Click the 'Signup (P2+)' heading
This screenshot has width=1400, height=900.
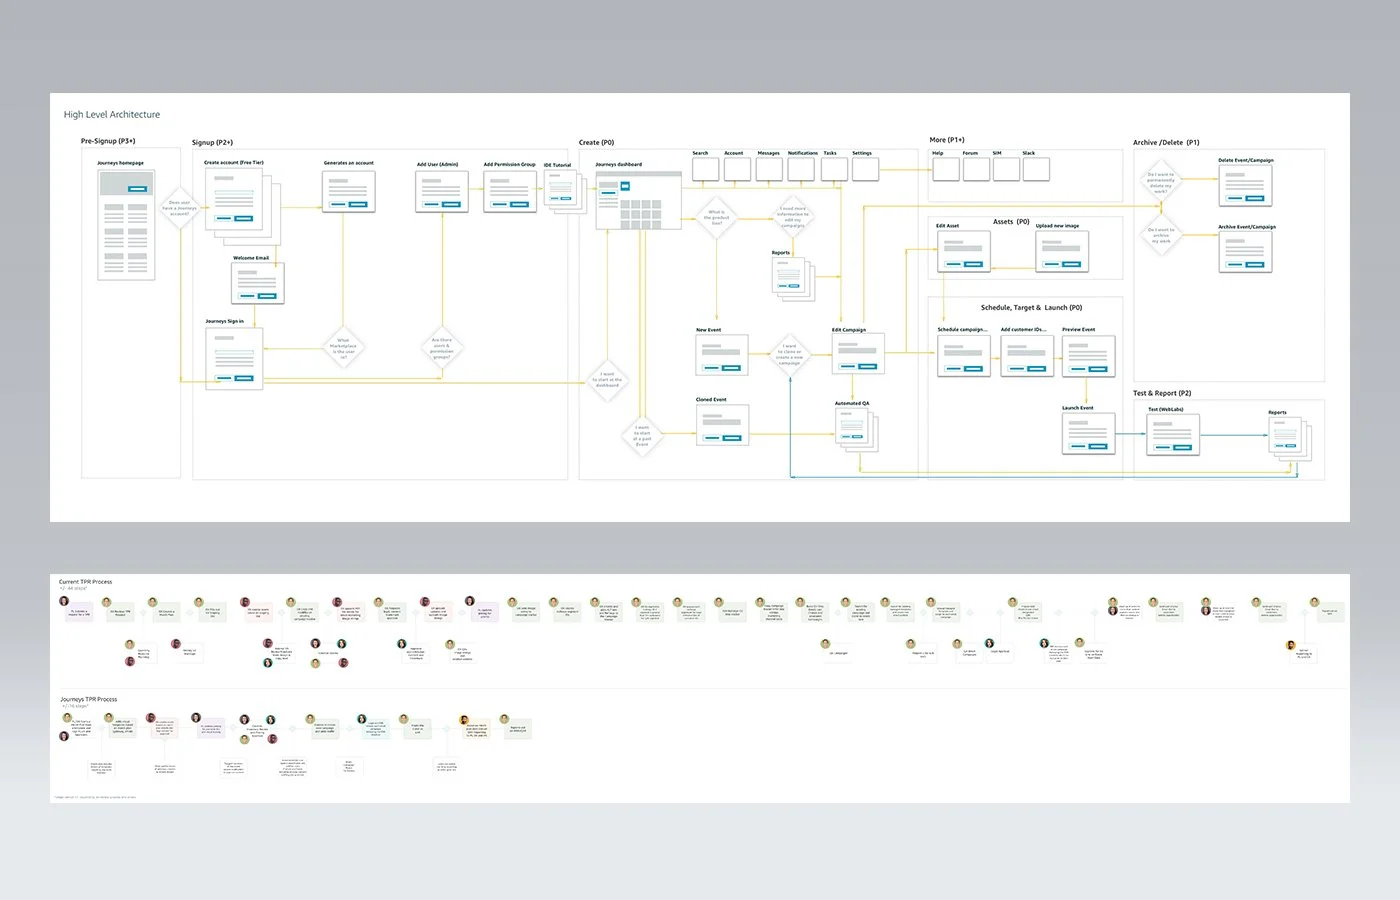pyautogui.click(x=212, y=142)
